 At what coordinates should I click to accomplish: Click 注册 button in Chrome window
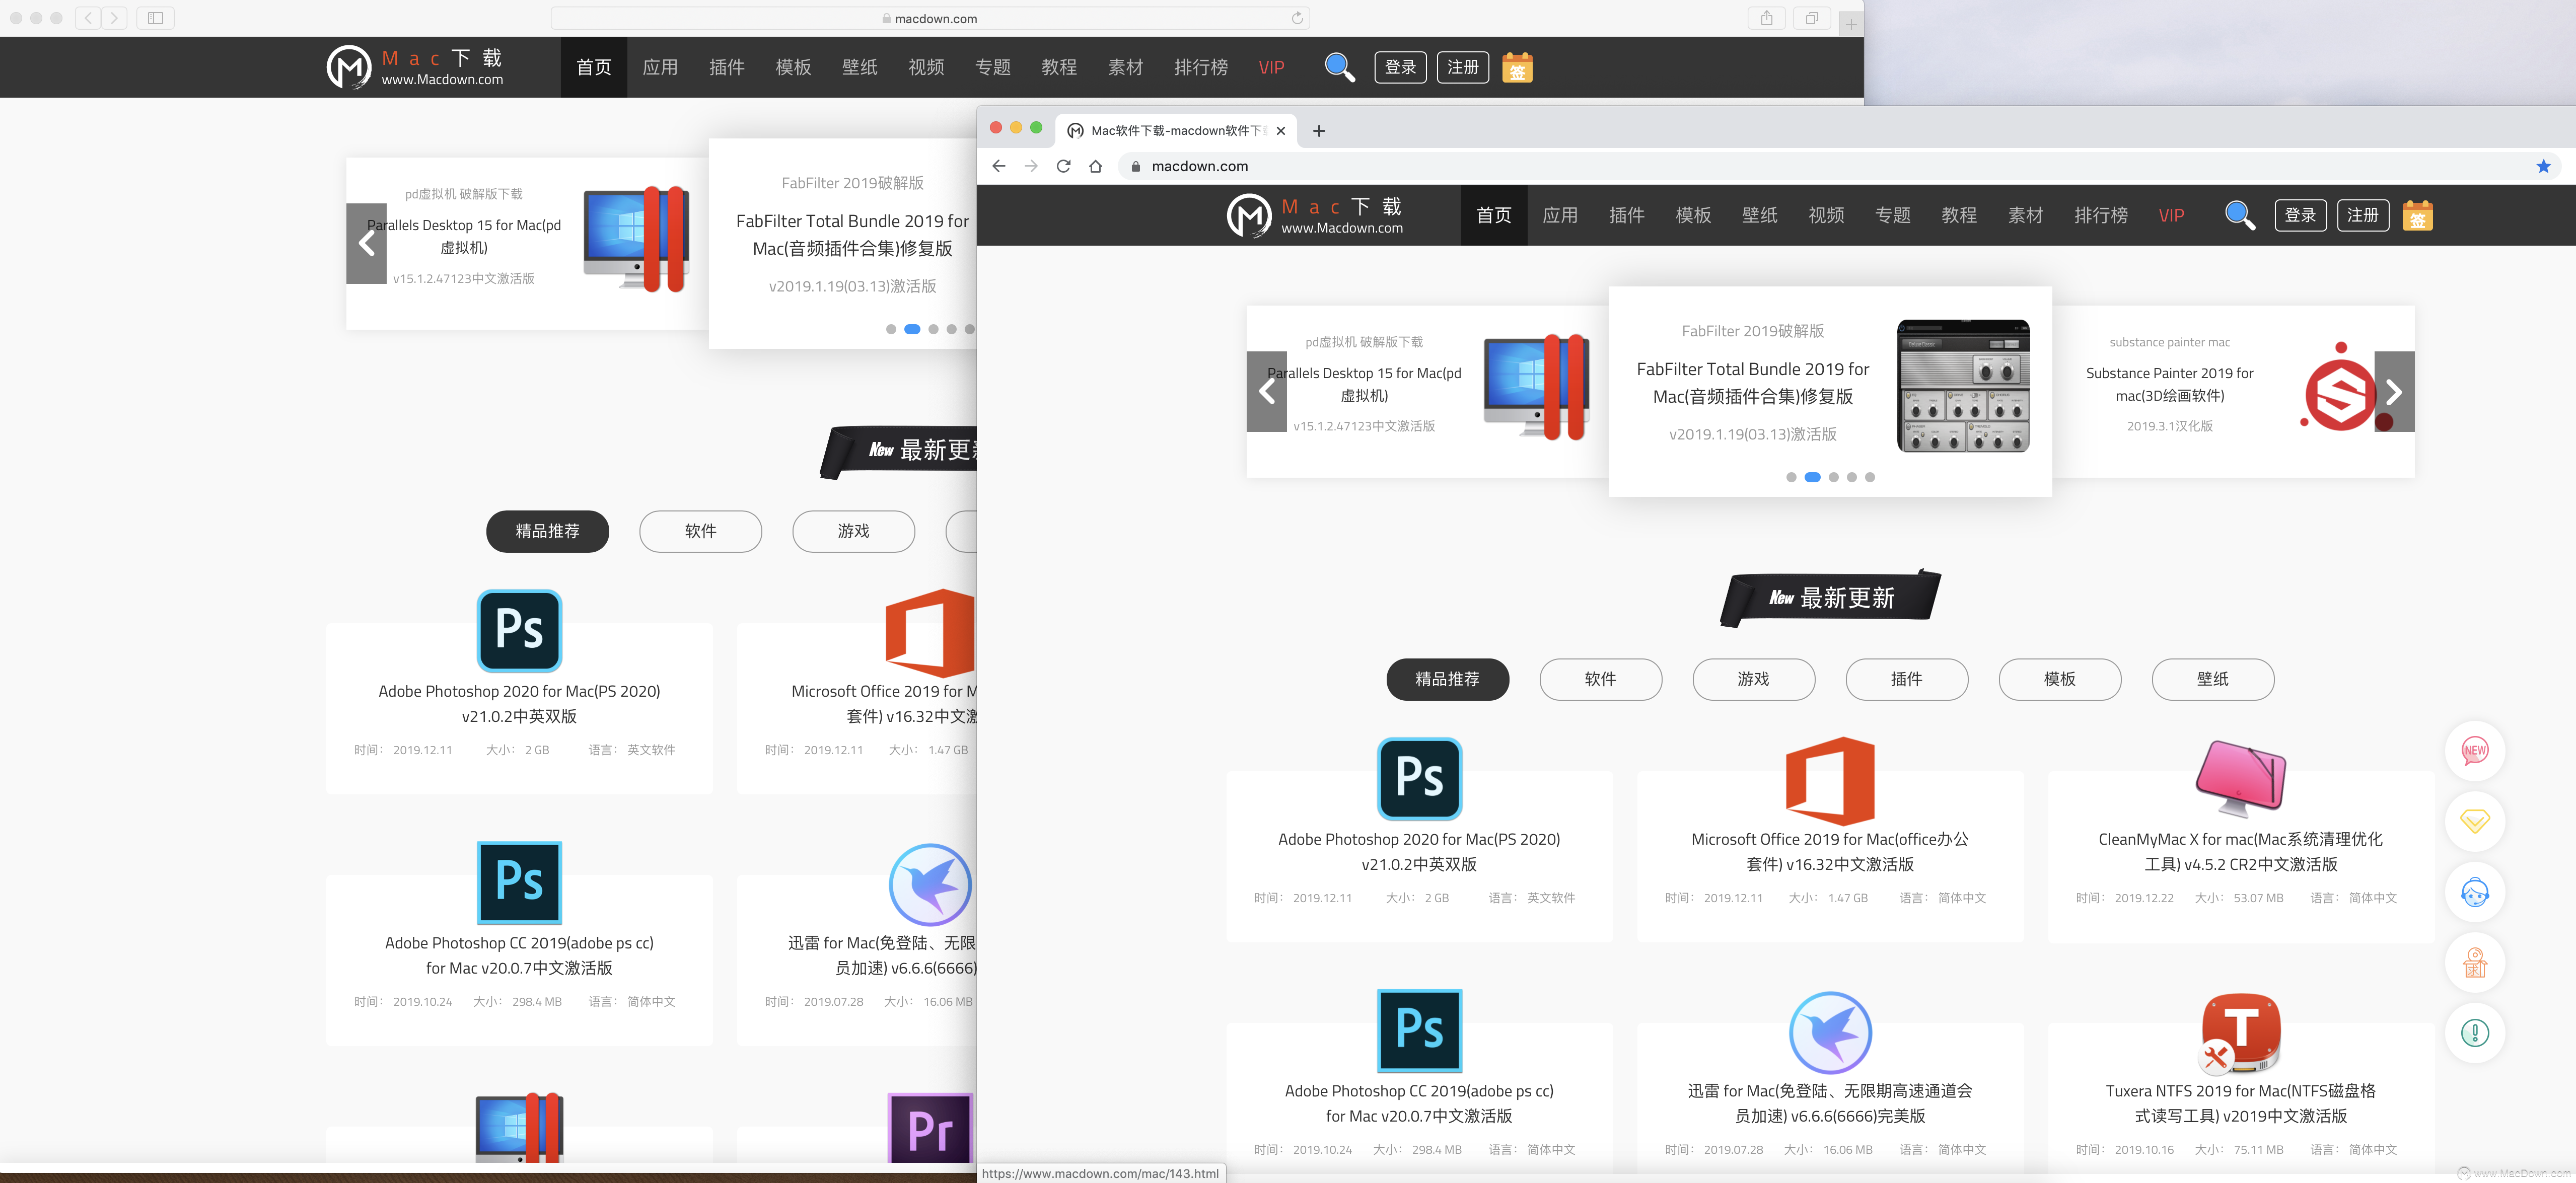[x=2362, y=215]
